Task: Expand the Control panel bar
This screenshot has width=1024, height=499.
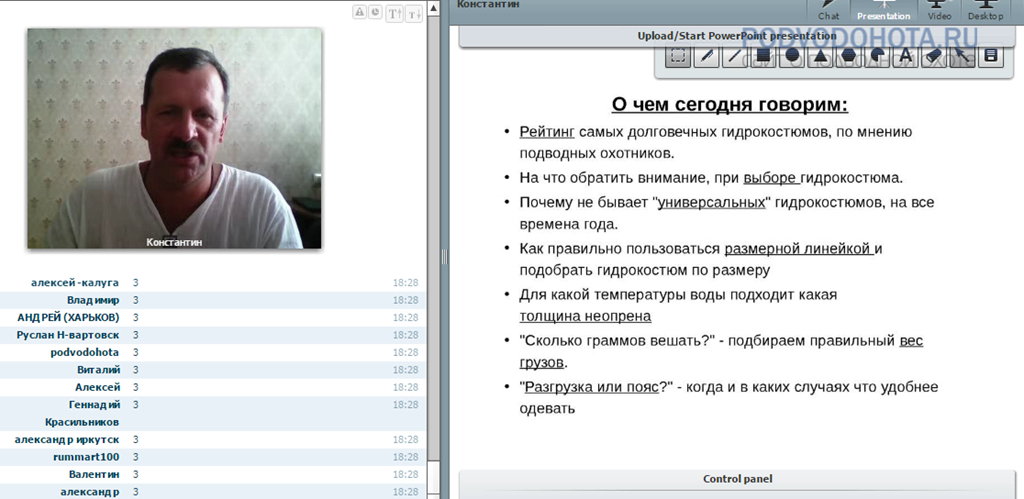Action: [x=737, y=479]
